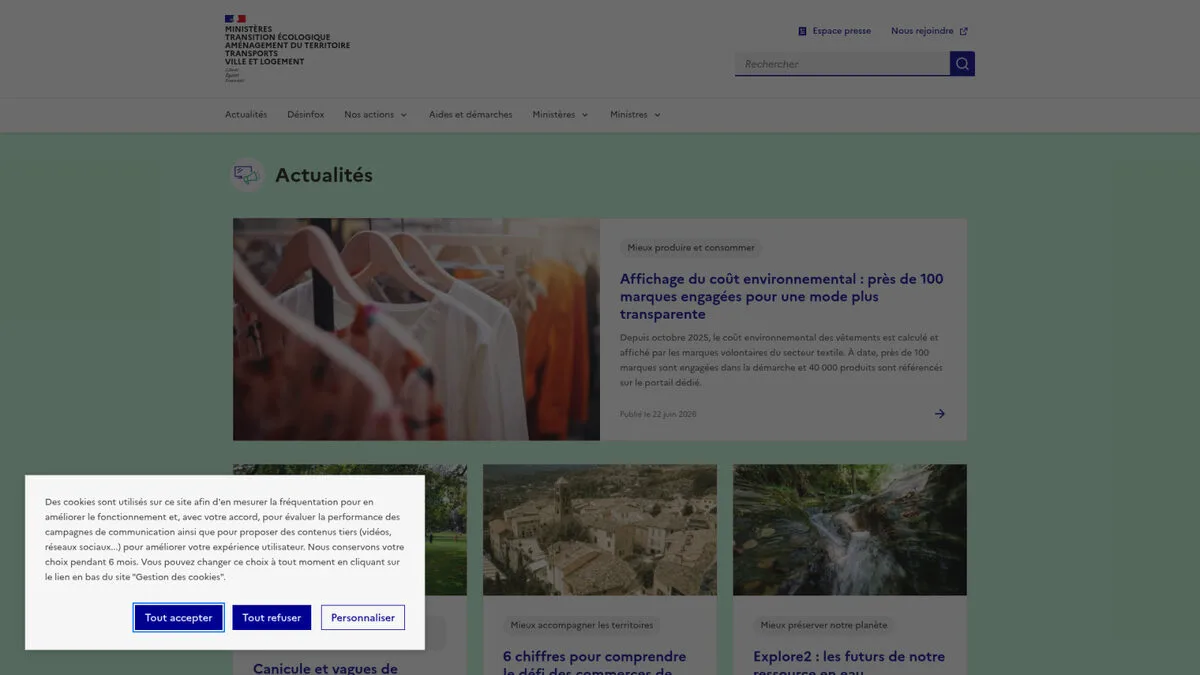Open the Canicule et vagues de article

click(x=325, y=668)
